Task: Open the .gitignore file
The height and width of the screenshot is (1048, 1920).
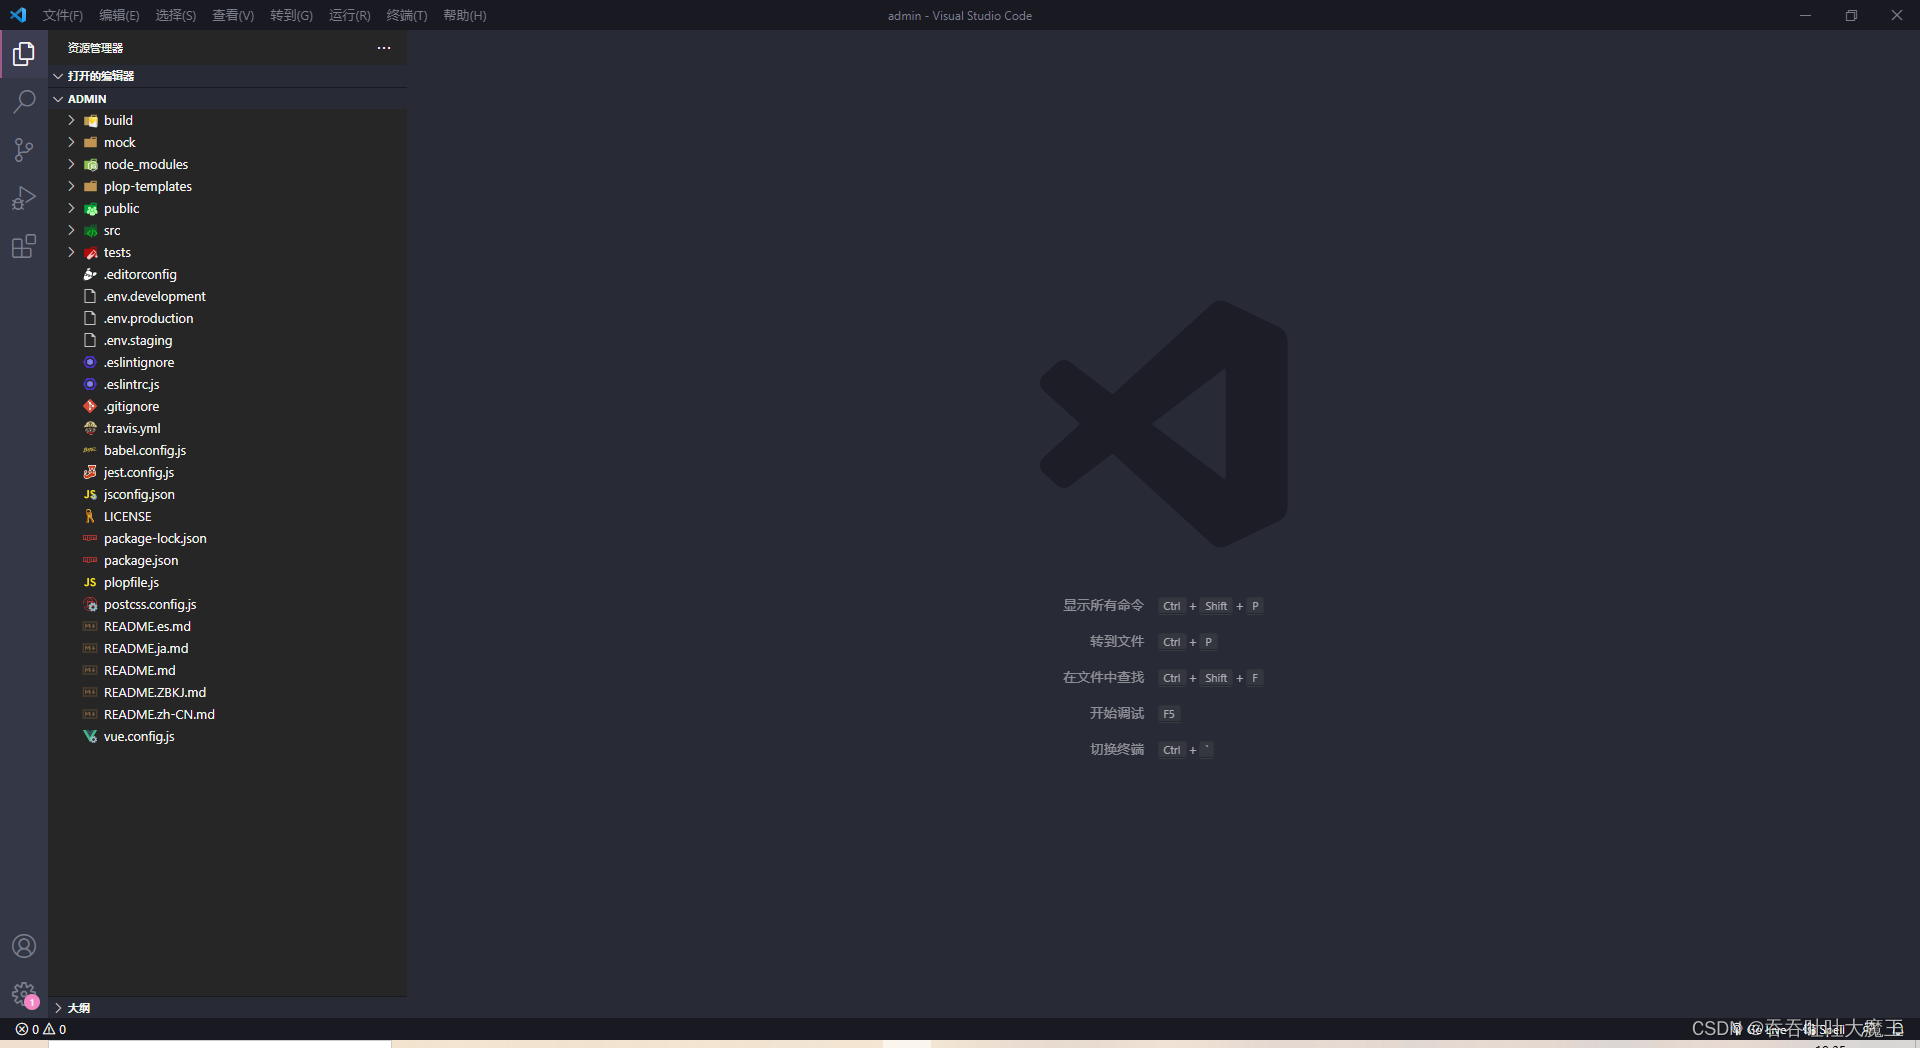Action: click(227, 406)
